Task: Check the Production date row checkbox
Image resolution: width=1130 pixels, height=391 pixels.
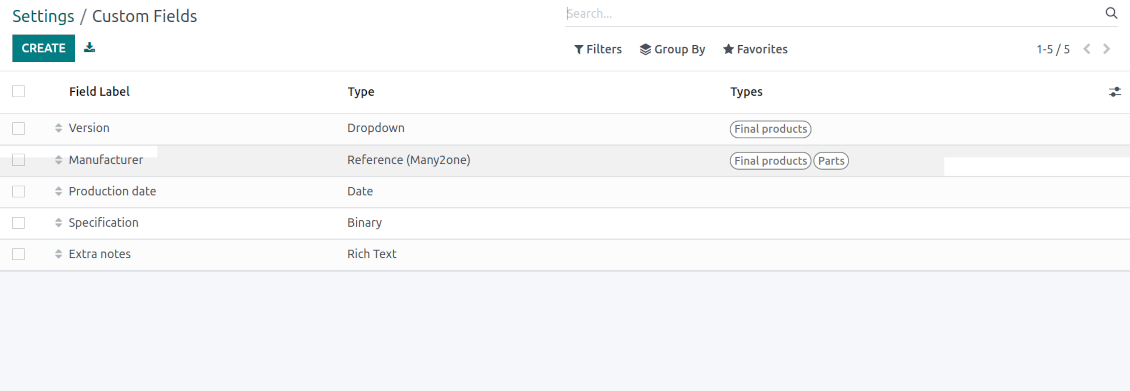Action: [19, 192]
